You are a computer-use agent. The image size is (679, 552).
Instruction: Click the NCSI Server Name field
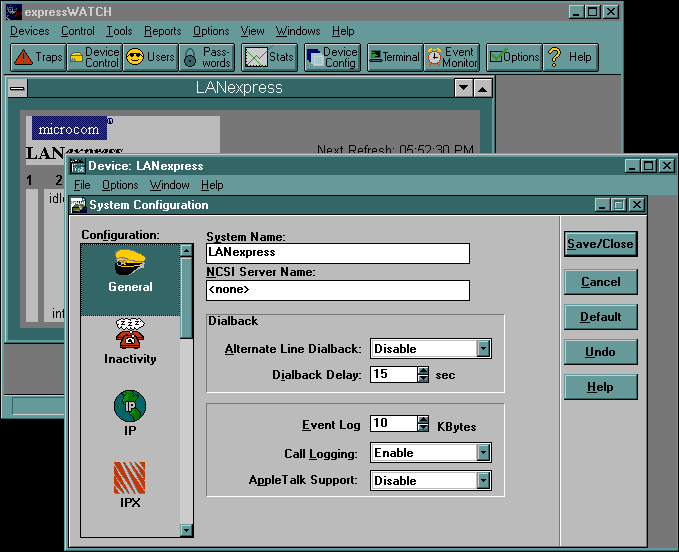click(x=338, y=290)
